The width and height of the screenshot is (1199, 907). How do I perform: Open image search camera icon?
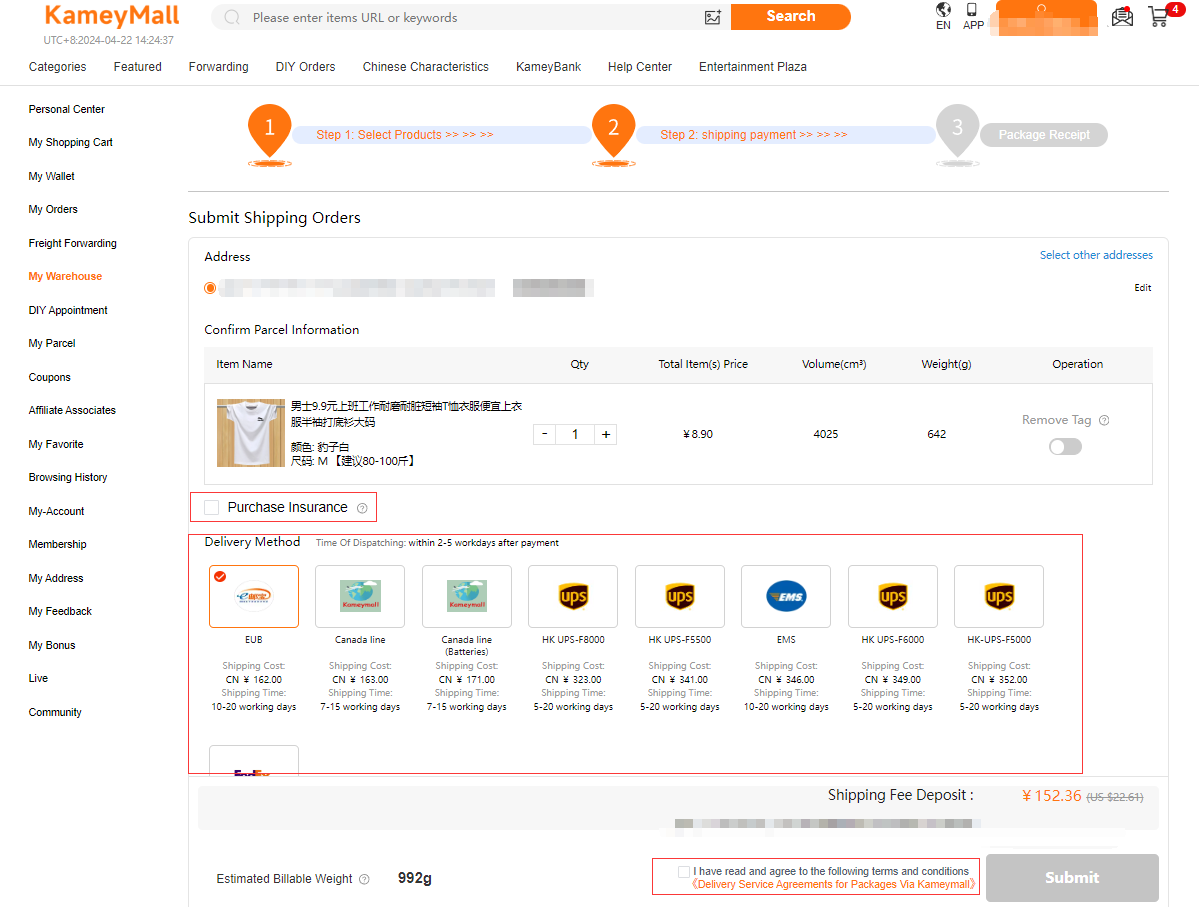coord(713,18)
